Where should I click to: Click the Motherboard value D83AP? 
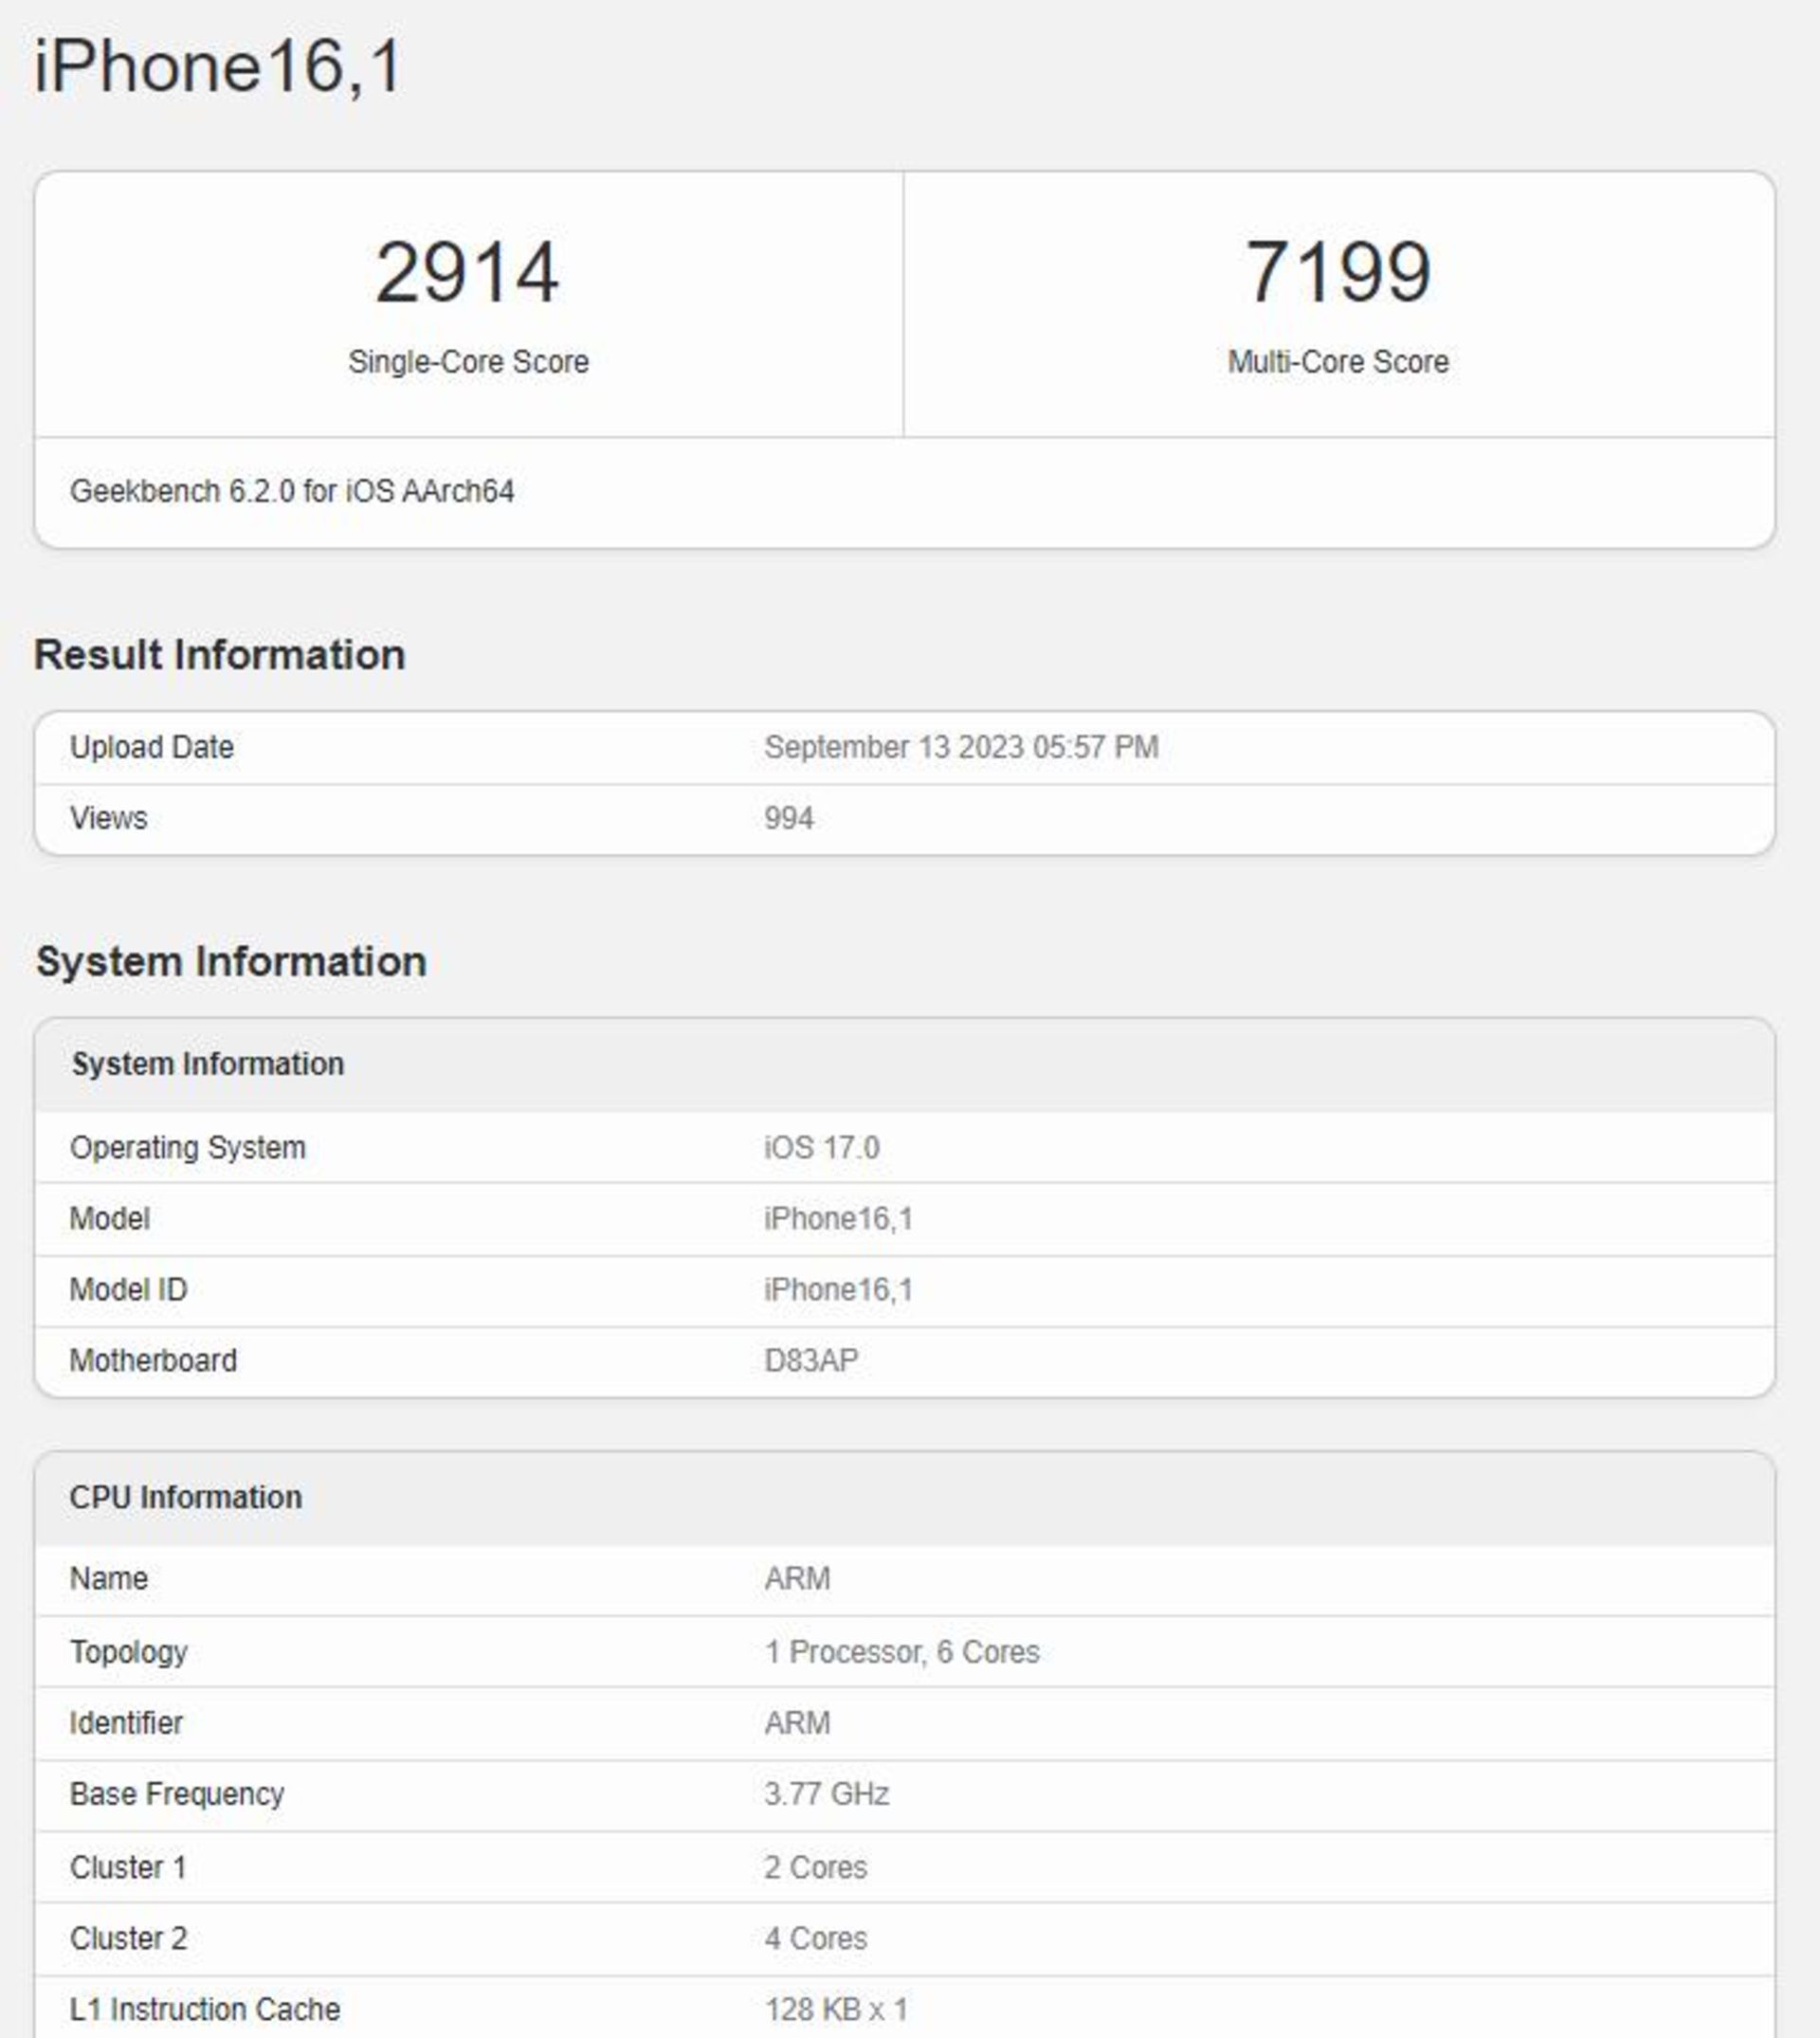pyautogui.click(x=811, y=1360)
